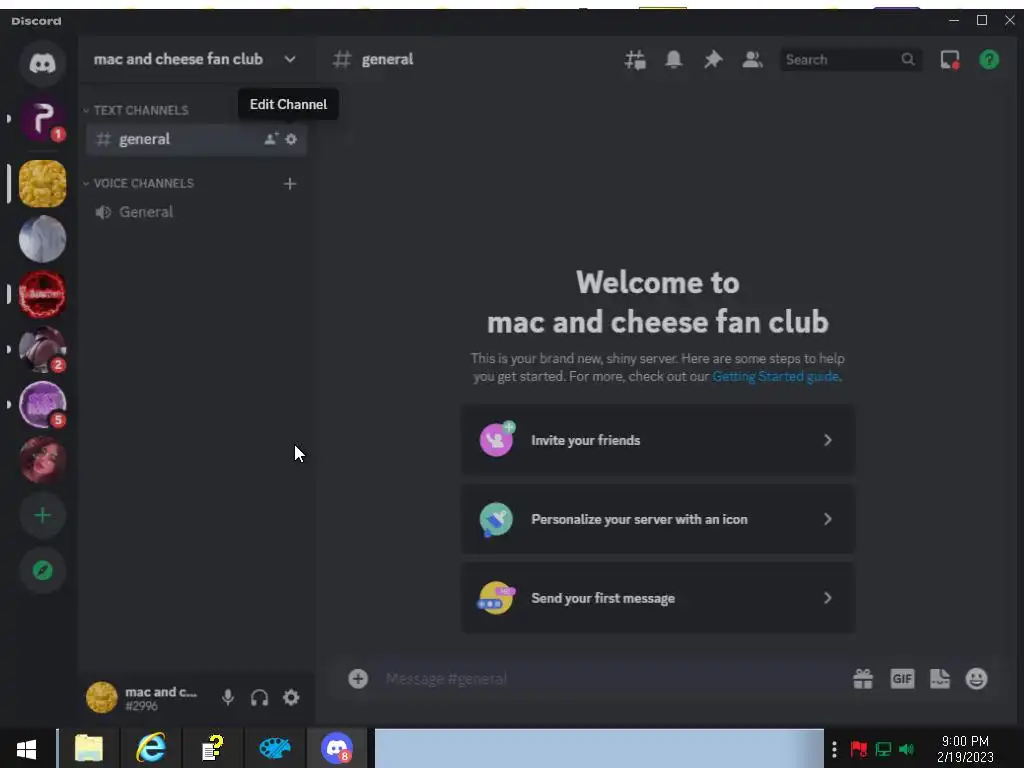
Task: Send a gift icon in message bar
Action: coord(863,679)
